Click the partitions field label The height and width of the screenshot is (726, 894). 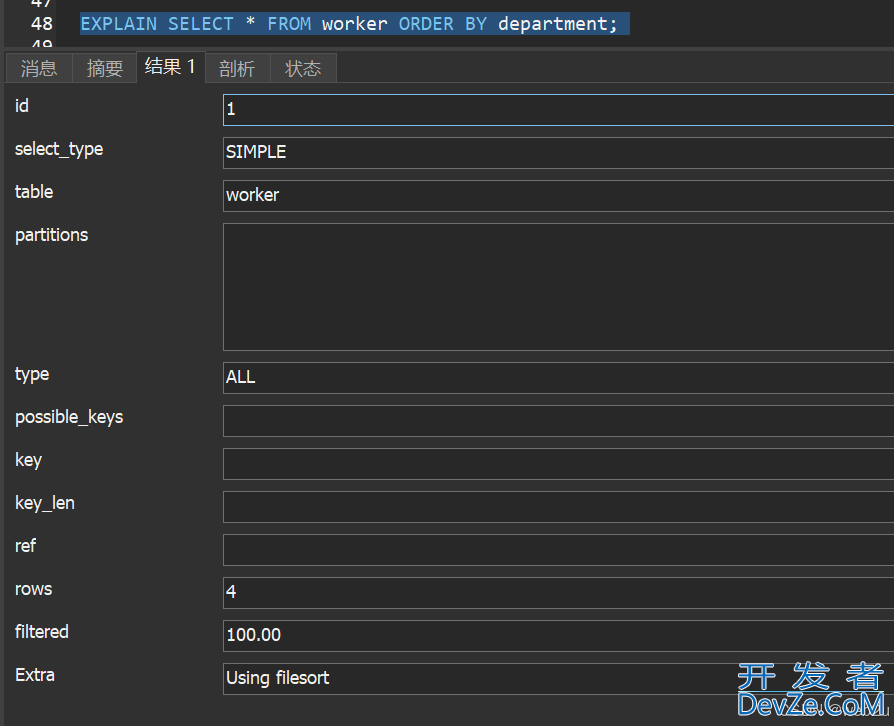(52, 235)
